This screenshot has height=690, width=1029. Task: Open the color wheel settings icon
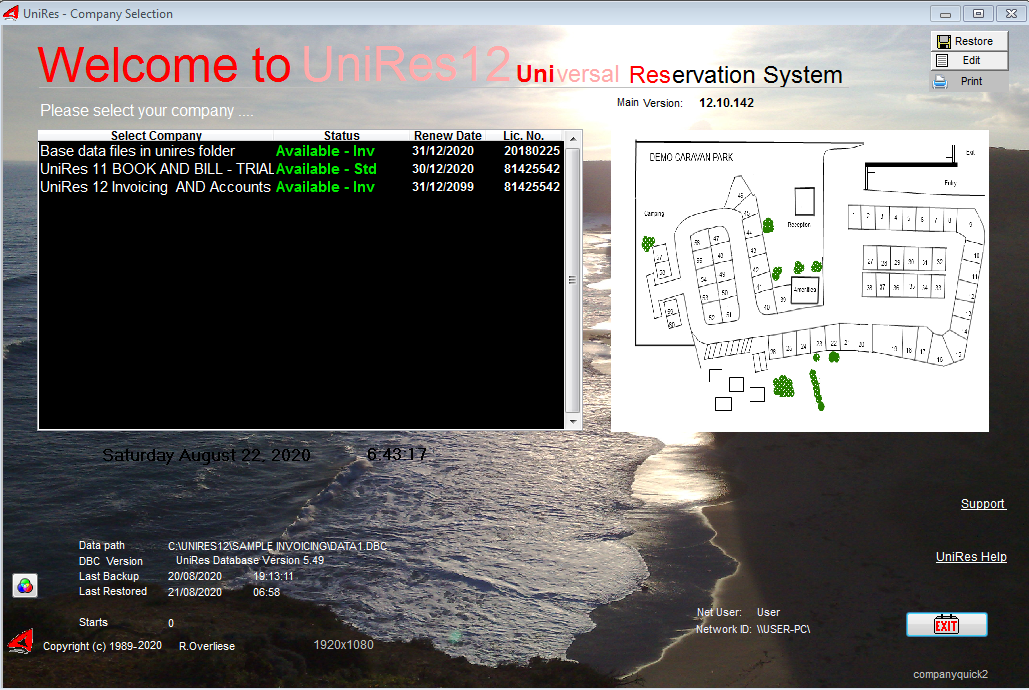pyautogui.click(x=25, y=586)
